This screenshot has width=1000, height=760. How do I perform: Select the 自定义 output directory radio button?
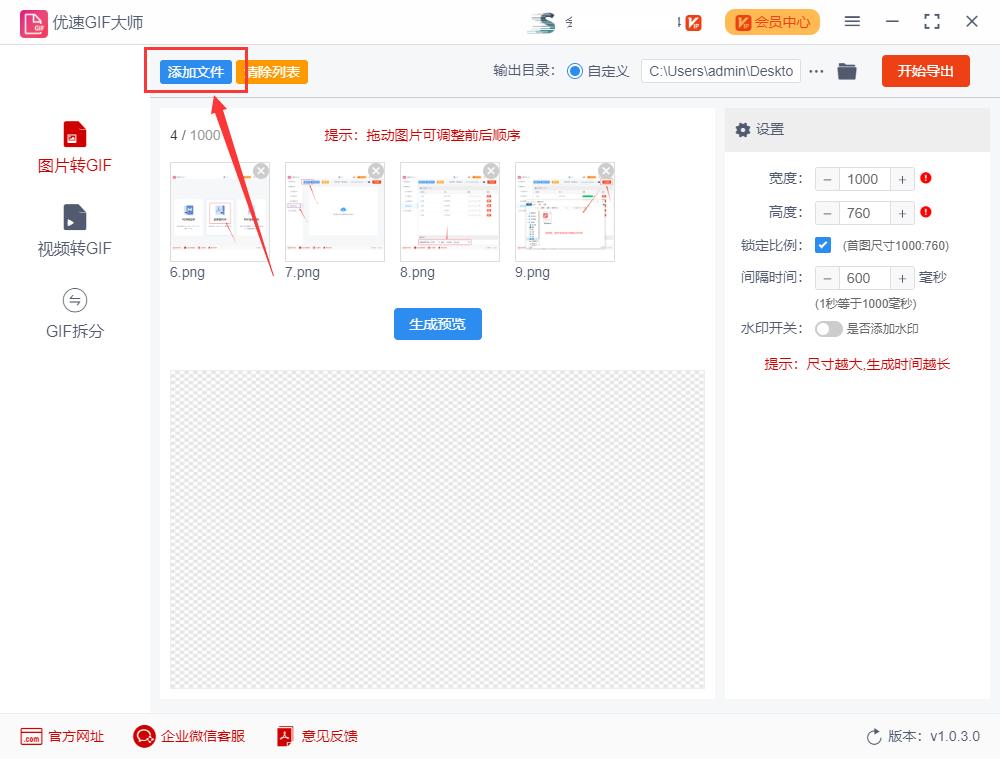click(573, 71)
